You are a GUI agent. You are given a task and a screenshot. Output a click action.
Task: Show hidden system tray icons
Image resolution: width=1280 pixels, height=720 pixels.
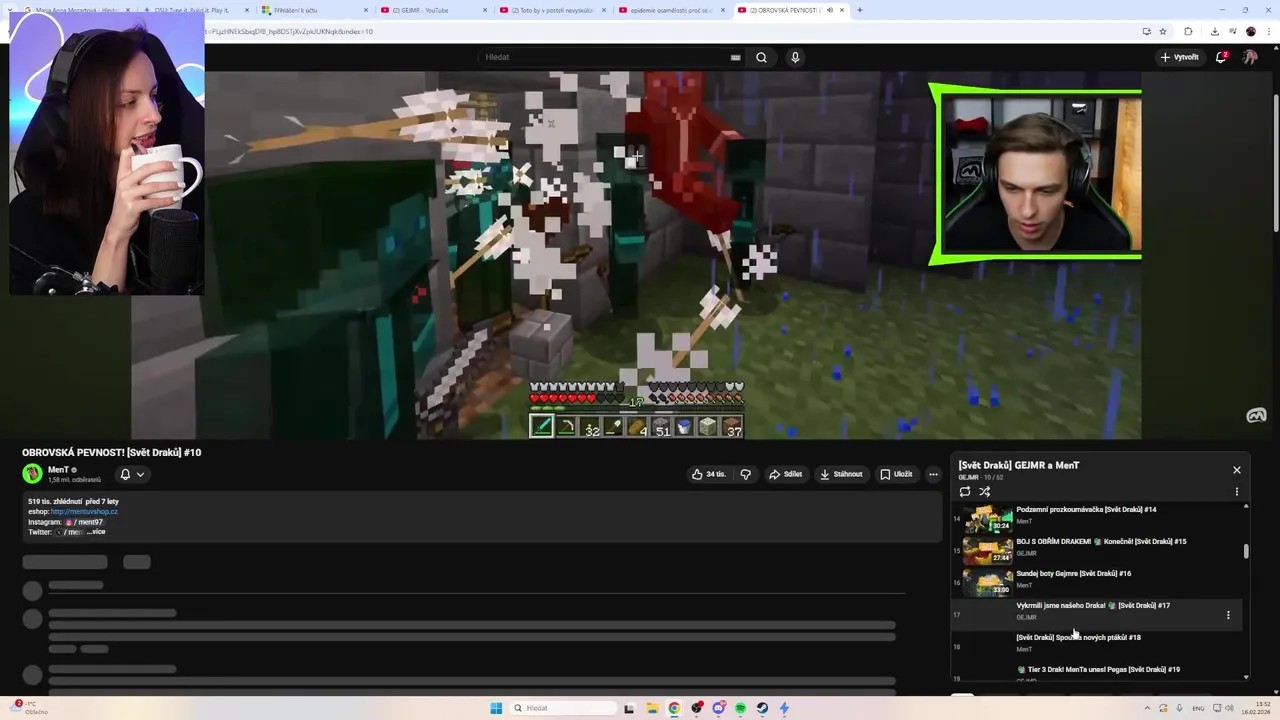tap(1147, 708)
